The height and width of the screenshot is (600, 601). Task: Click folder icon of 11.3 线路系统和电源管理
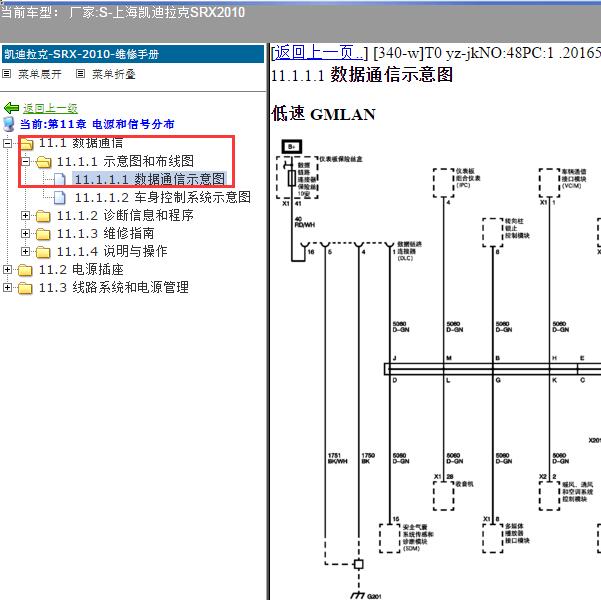[25, 288]
